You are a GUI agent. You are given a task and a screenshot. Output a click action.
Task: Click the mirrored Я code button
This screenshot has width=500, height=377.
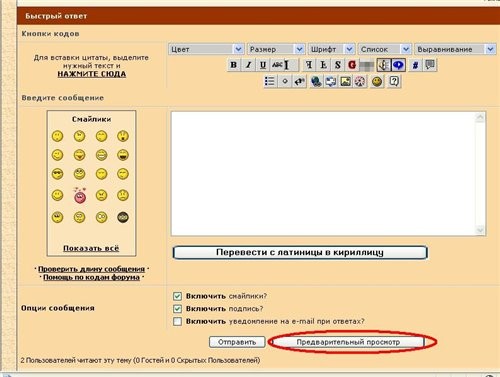pos(309,65)
